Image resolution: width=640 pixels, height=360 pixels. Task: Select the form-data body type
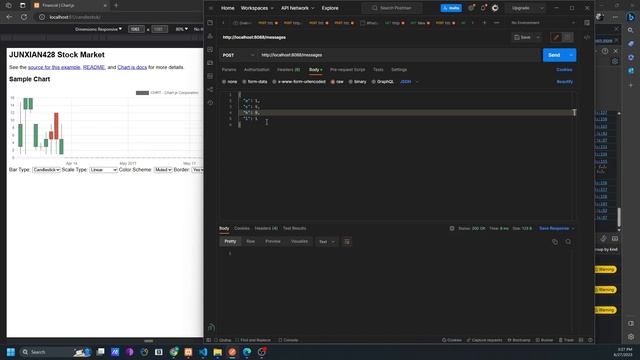[x=255, y=82]
